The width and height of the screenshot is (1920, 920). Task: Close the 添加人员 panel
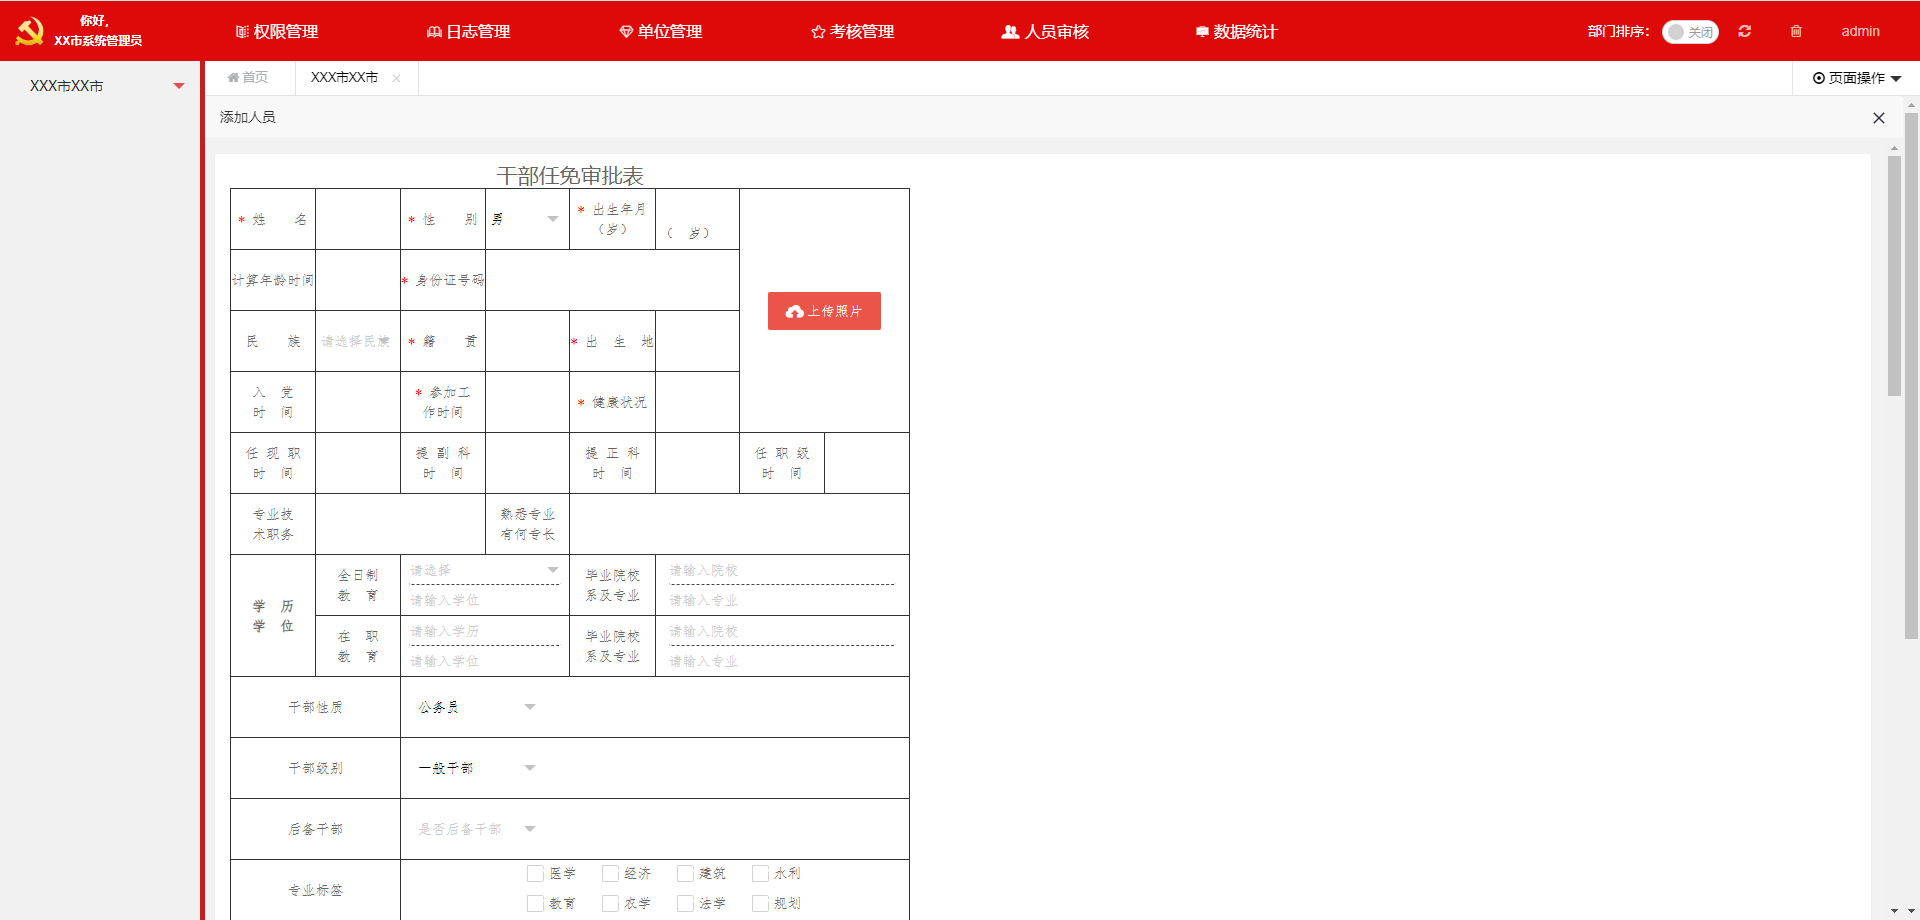[x=1879, y=118]
